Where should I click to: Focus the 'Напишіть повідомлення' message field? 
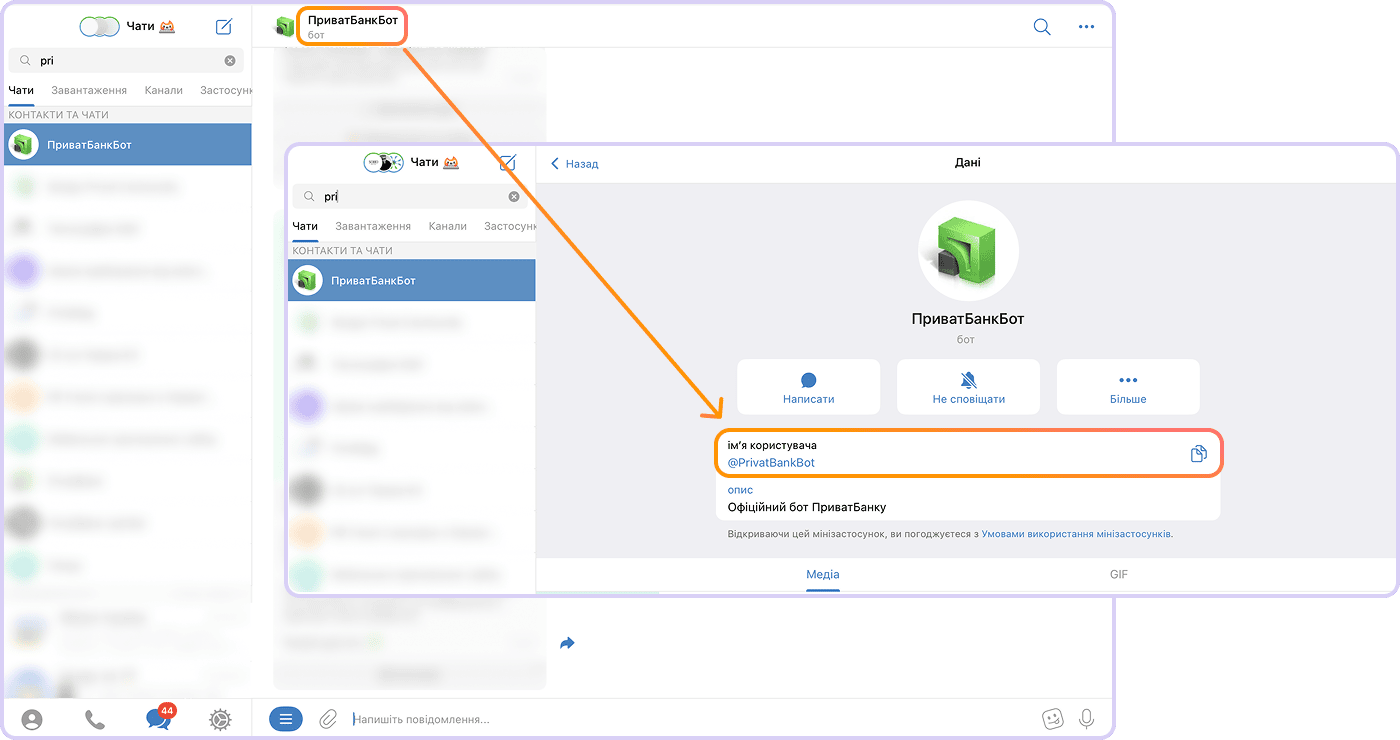tap(690, 719)
